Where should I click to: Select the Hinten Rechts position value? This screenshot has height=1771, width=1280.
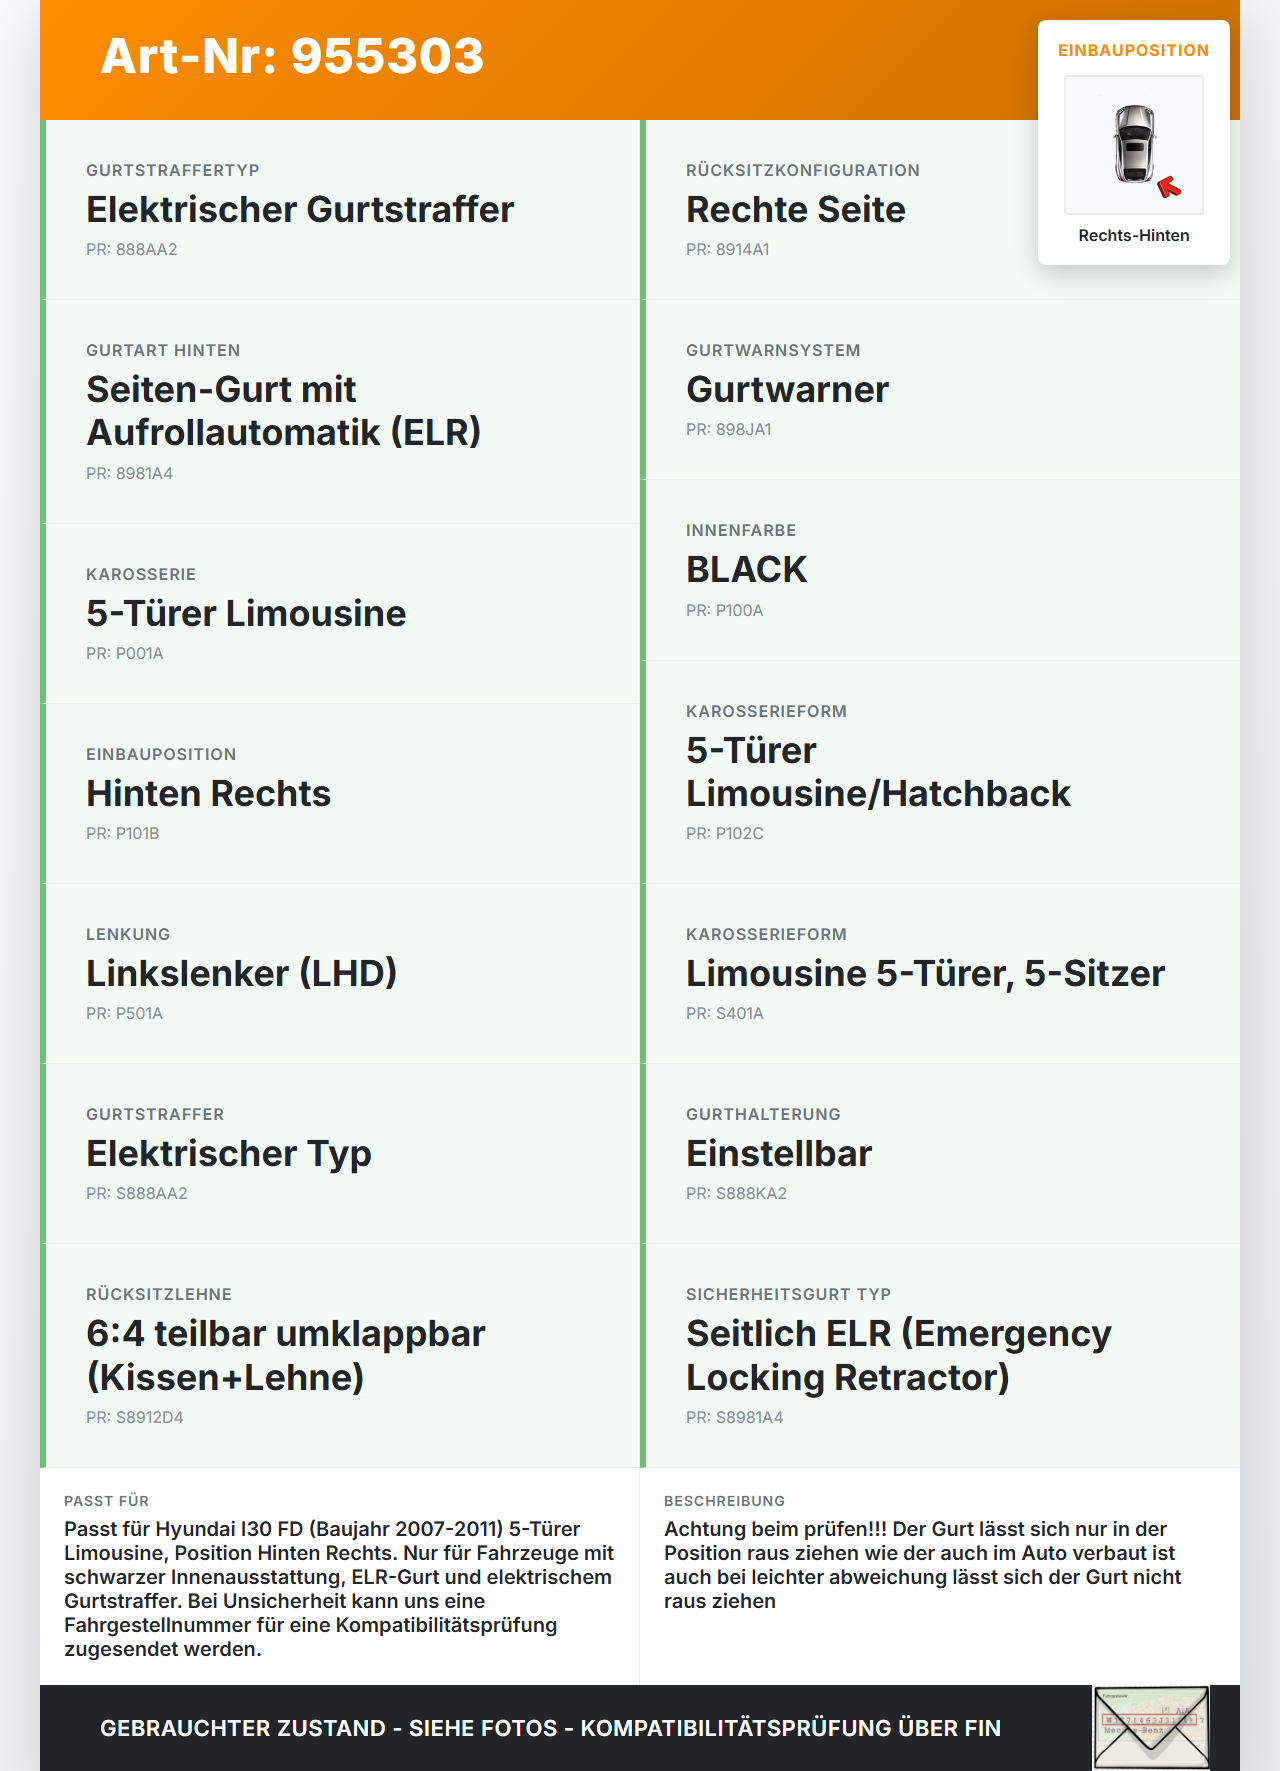(x=208, y=794)
